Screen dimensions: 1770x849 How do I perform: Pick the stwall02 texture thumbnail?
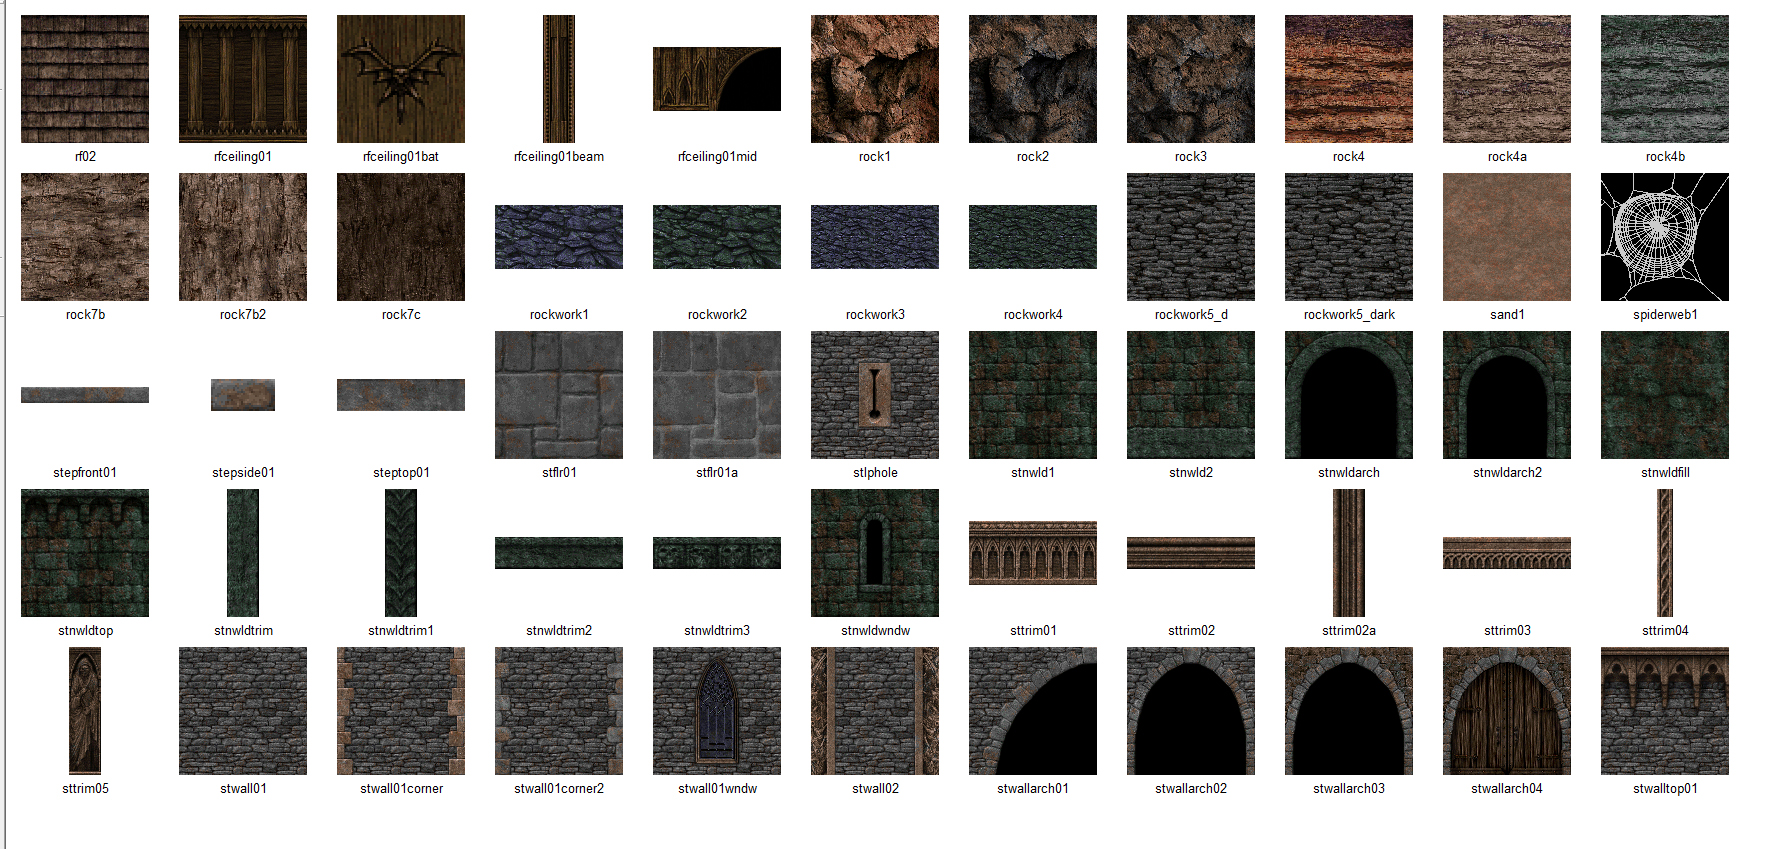click(875, 711)
